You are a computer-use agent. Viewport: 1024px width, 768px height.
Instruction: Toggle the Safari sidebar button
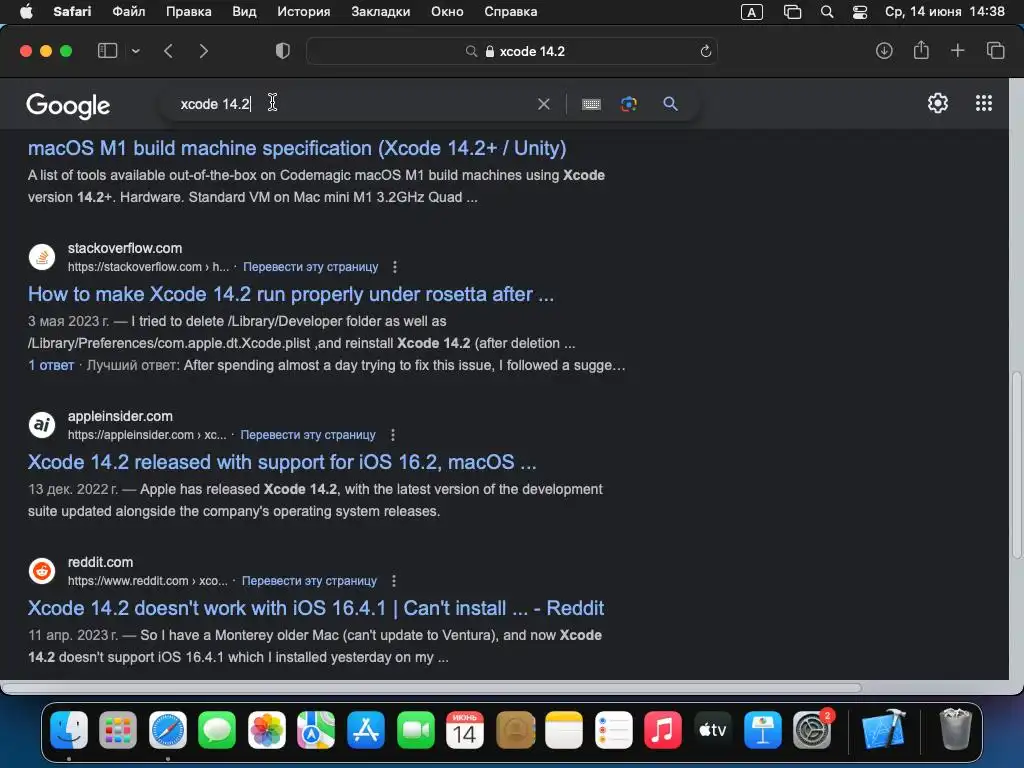pyautogui.click(x=107, y=51)
